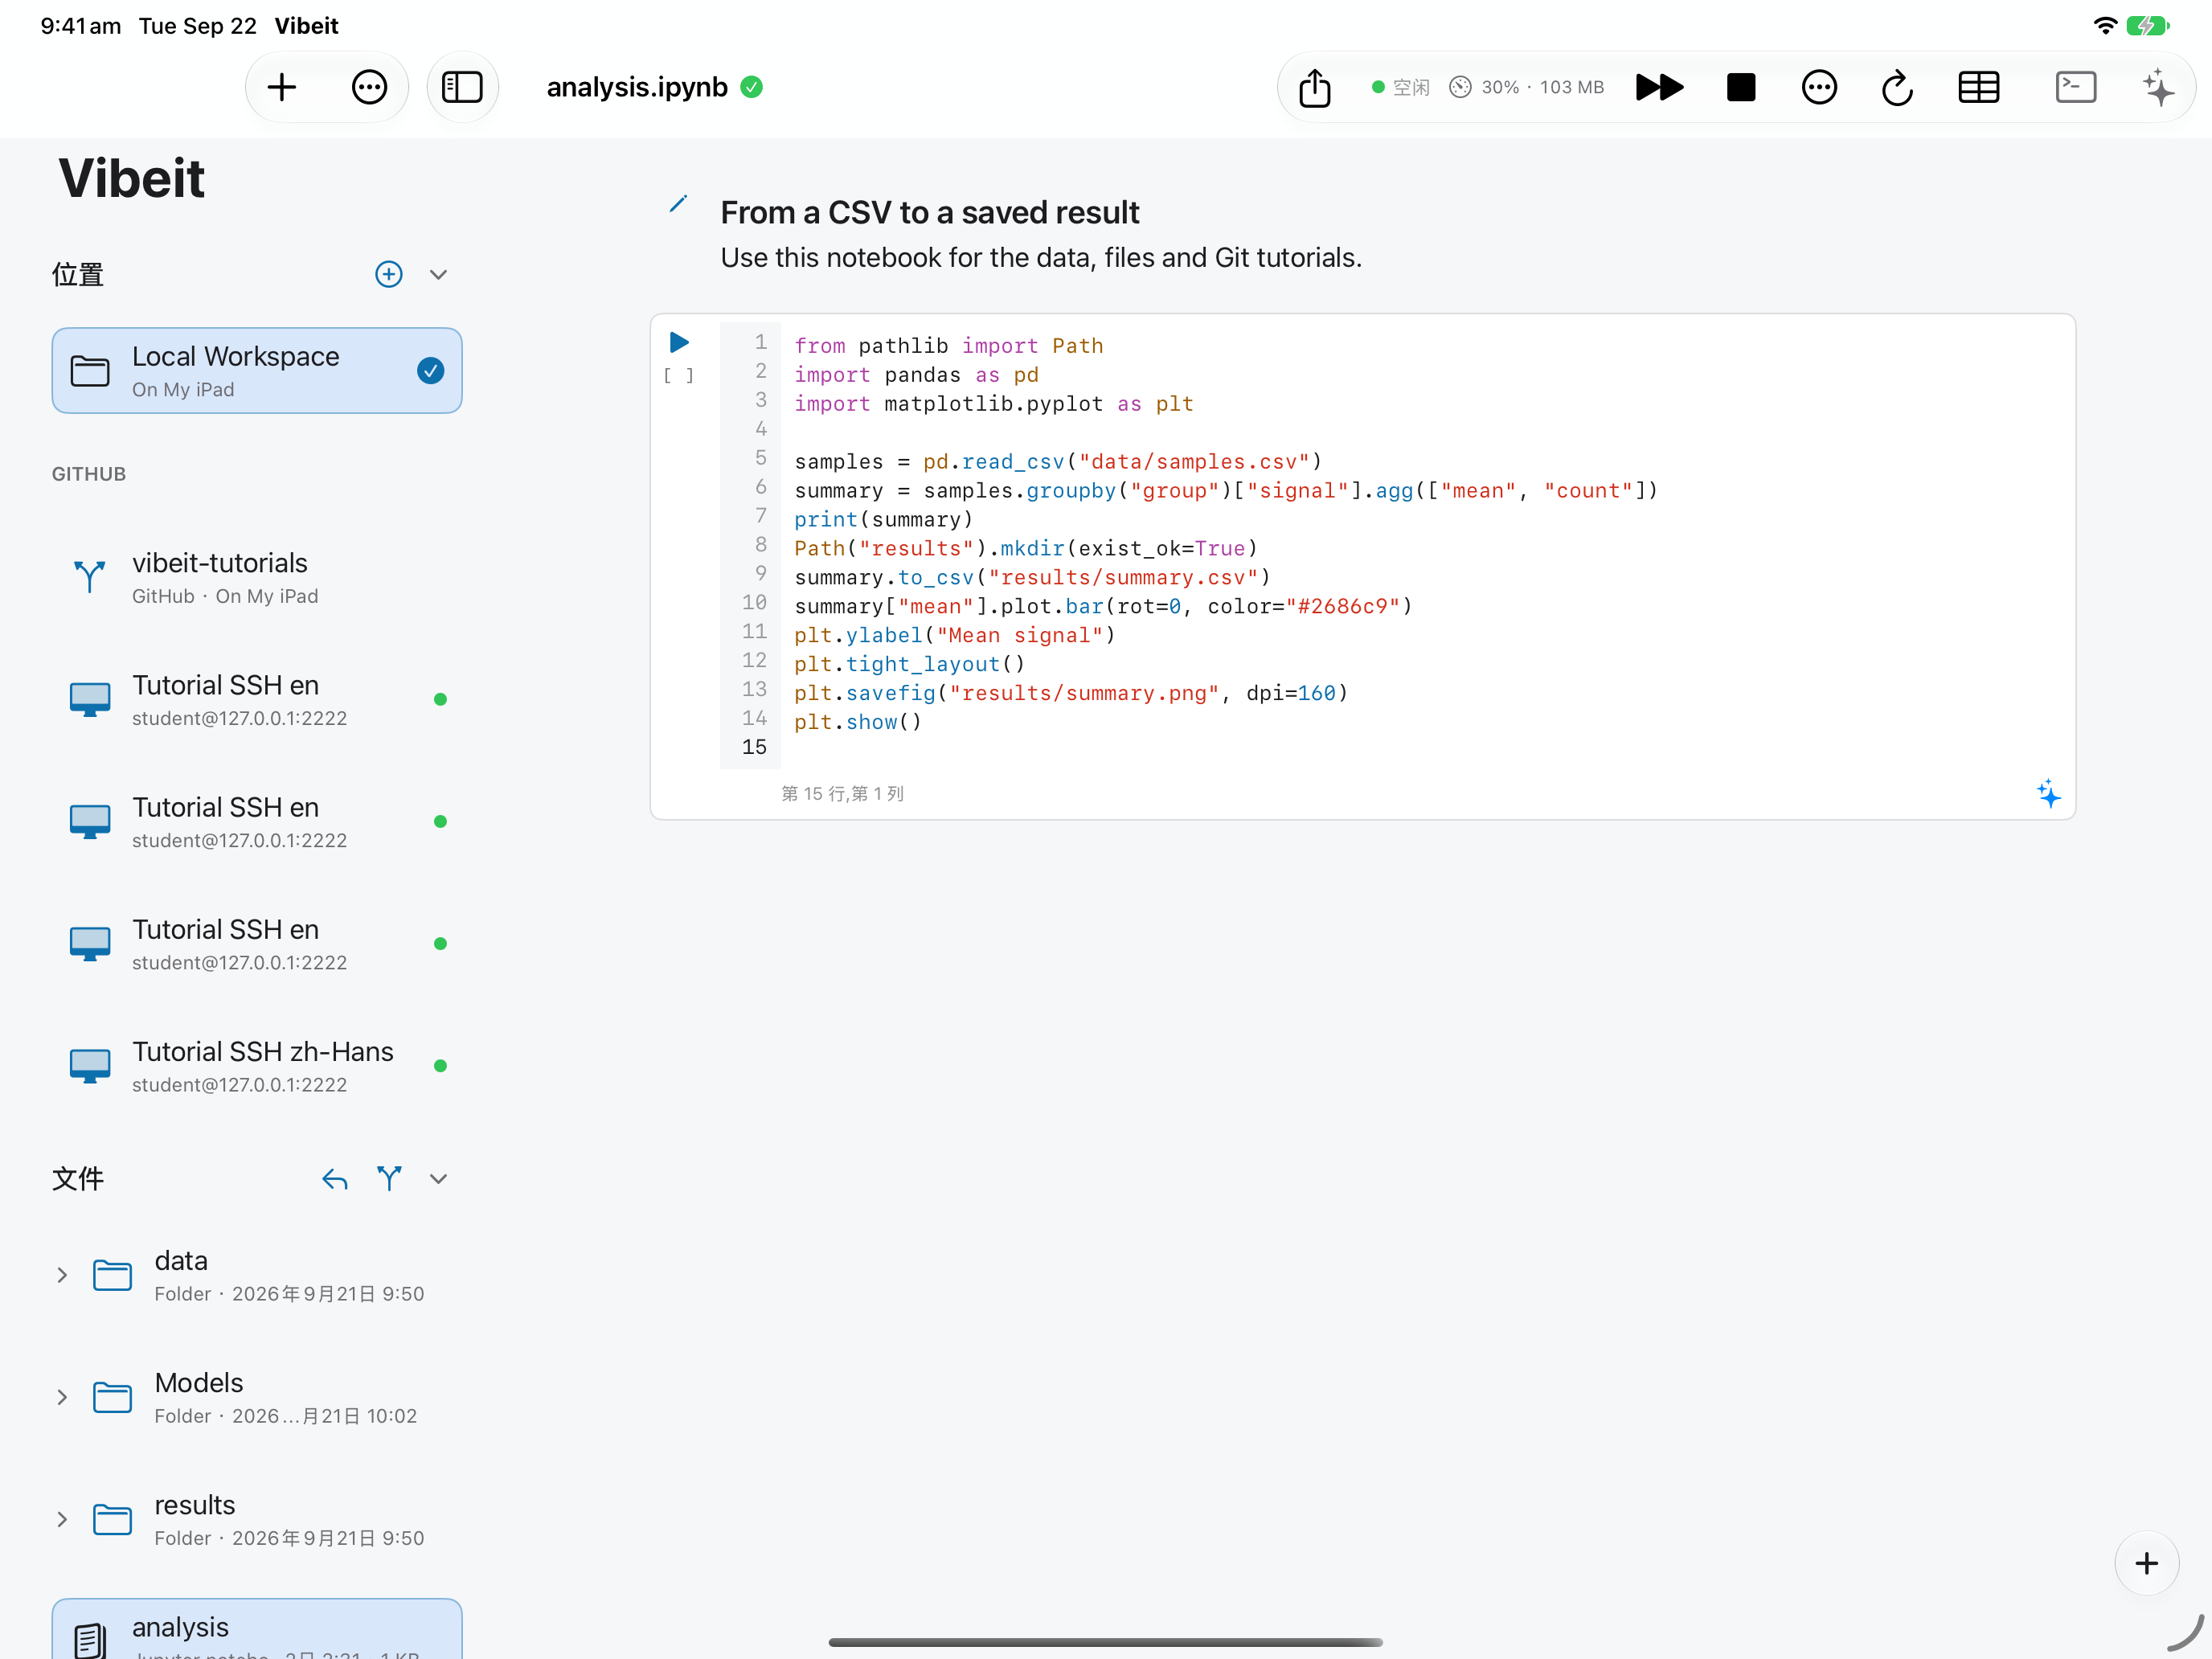Image resolution: width=2212 pixels, height=1659 pixels.
Task: Open the variables table view
Action: pyautogui.click(x=1978, y=87)
